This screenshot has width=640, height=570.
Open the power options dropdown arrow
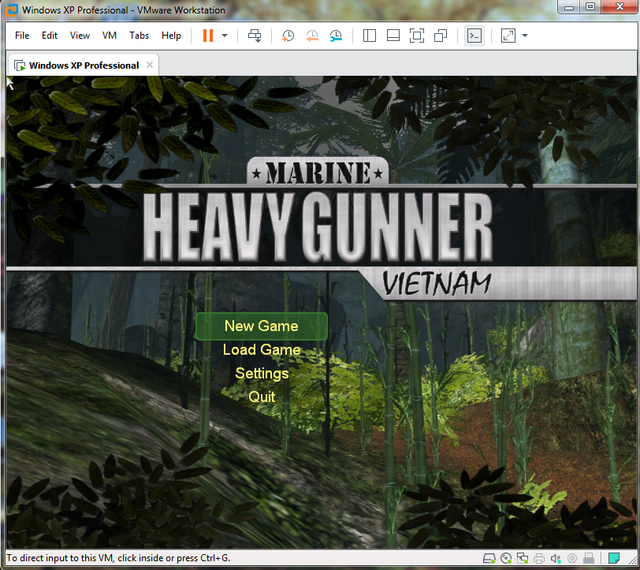[224, 36]
